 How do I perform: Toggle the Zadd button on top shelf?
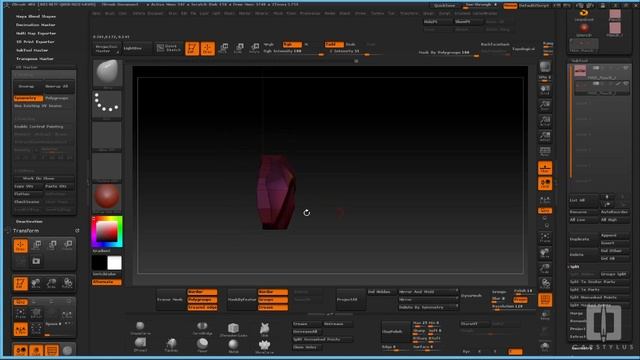click(334, 44)
